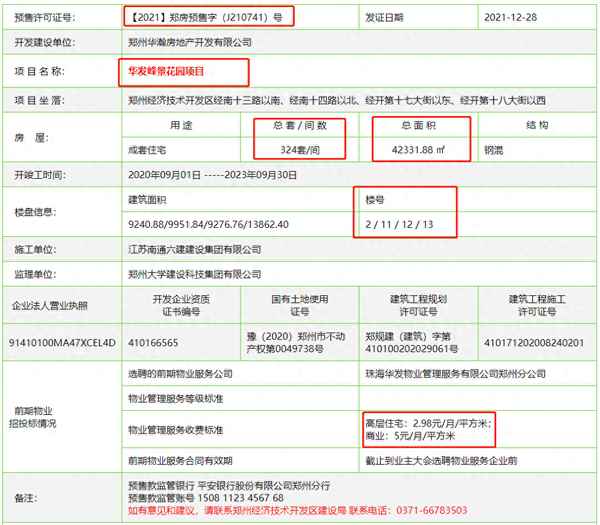Viewport: 600px width, 525px height.
Task: Click the 结构 column header
Action: point(537,125)
